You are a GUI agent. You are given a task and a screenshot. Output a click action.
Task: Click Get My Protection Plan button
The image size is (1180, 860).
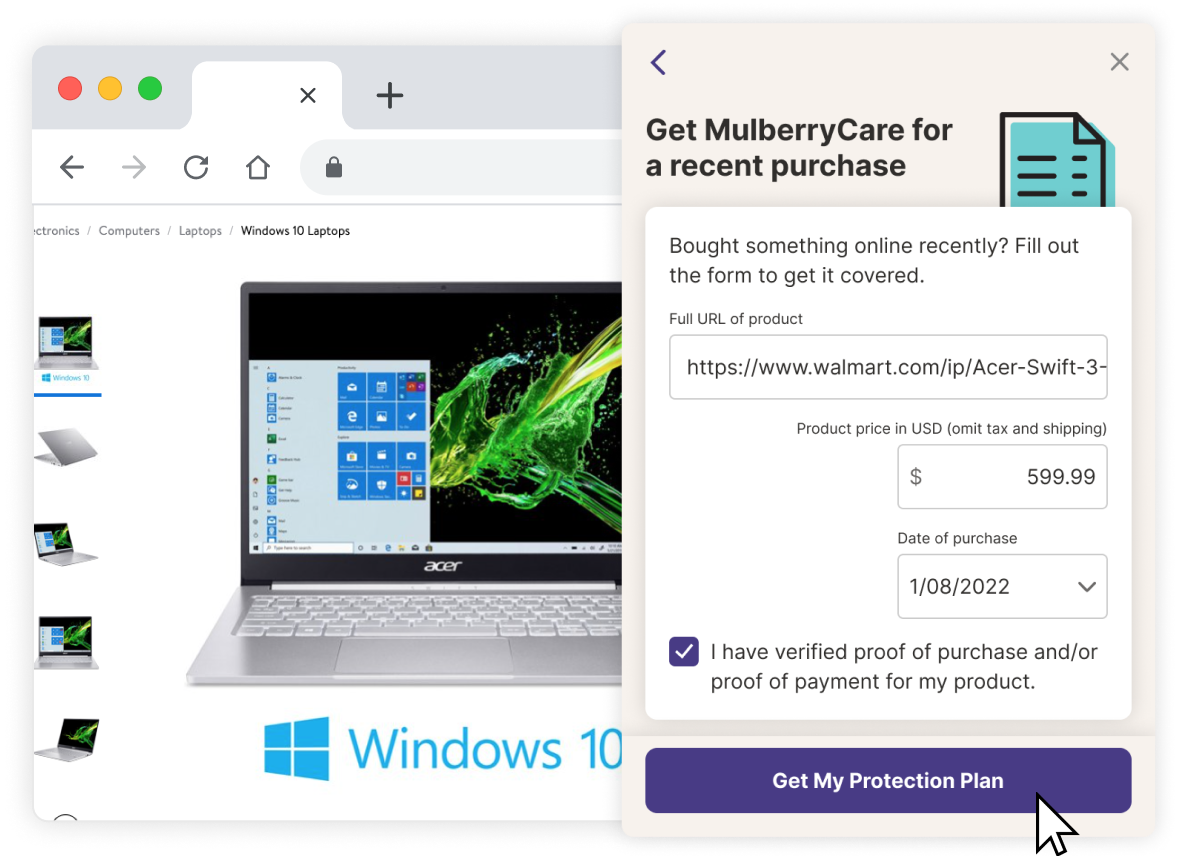pyautogui.click(x=888, y=780)
